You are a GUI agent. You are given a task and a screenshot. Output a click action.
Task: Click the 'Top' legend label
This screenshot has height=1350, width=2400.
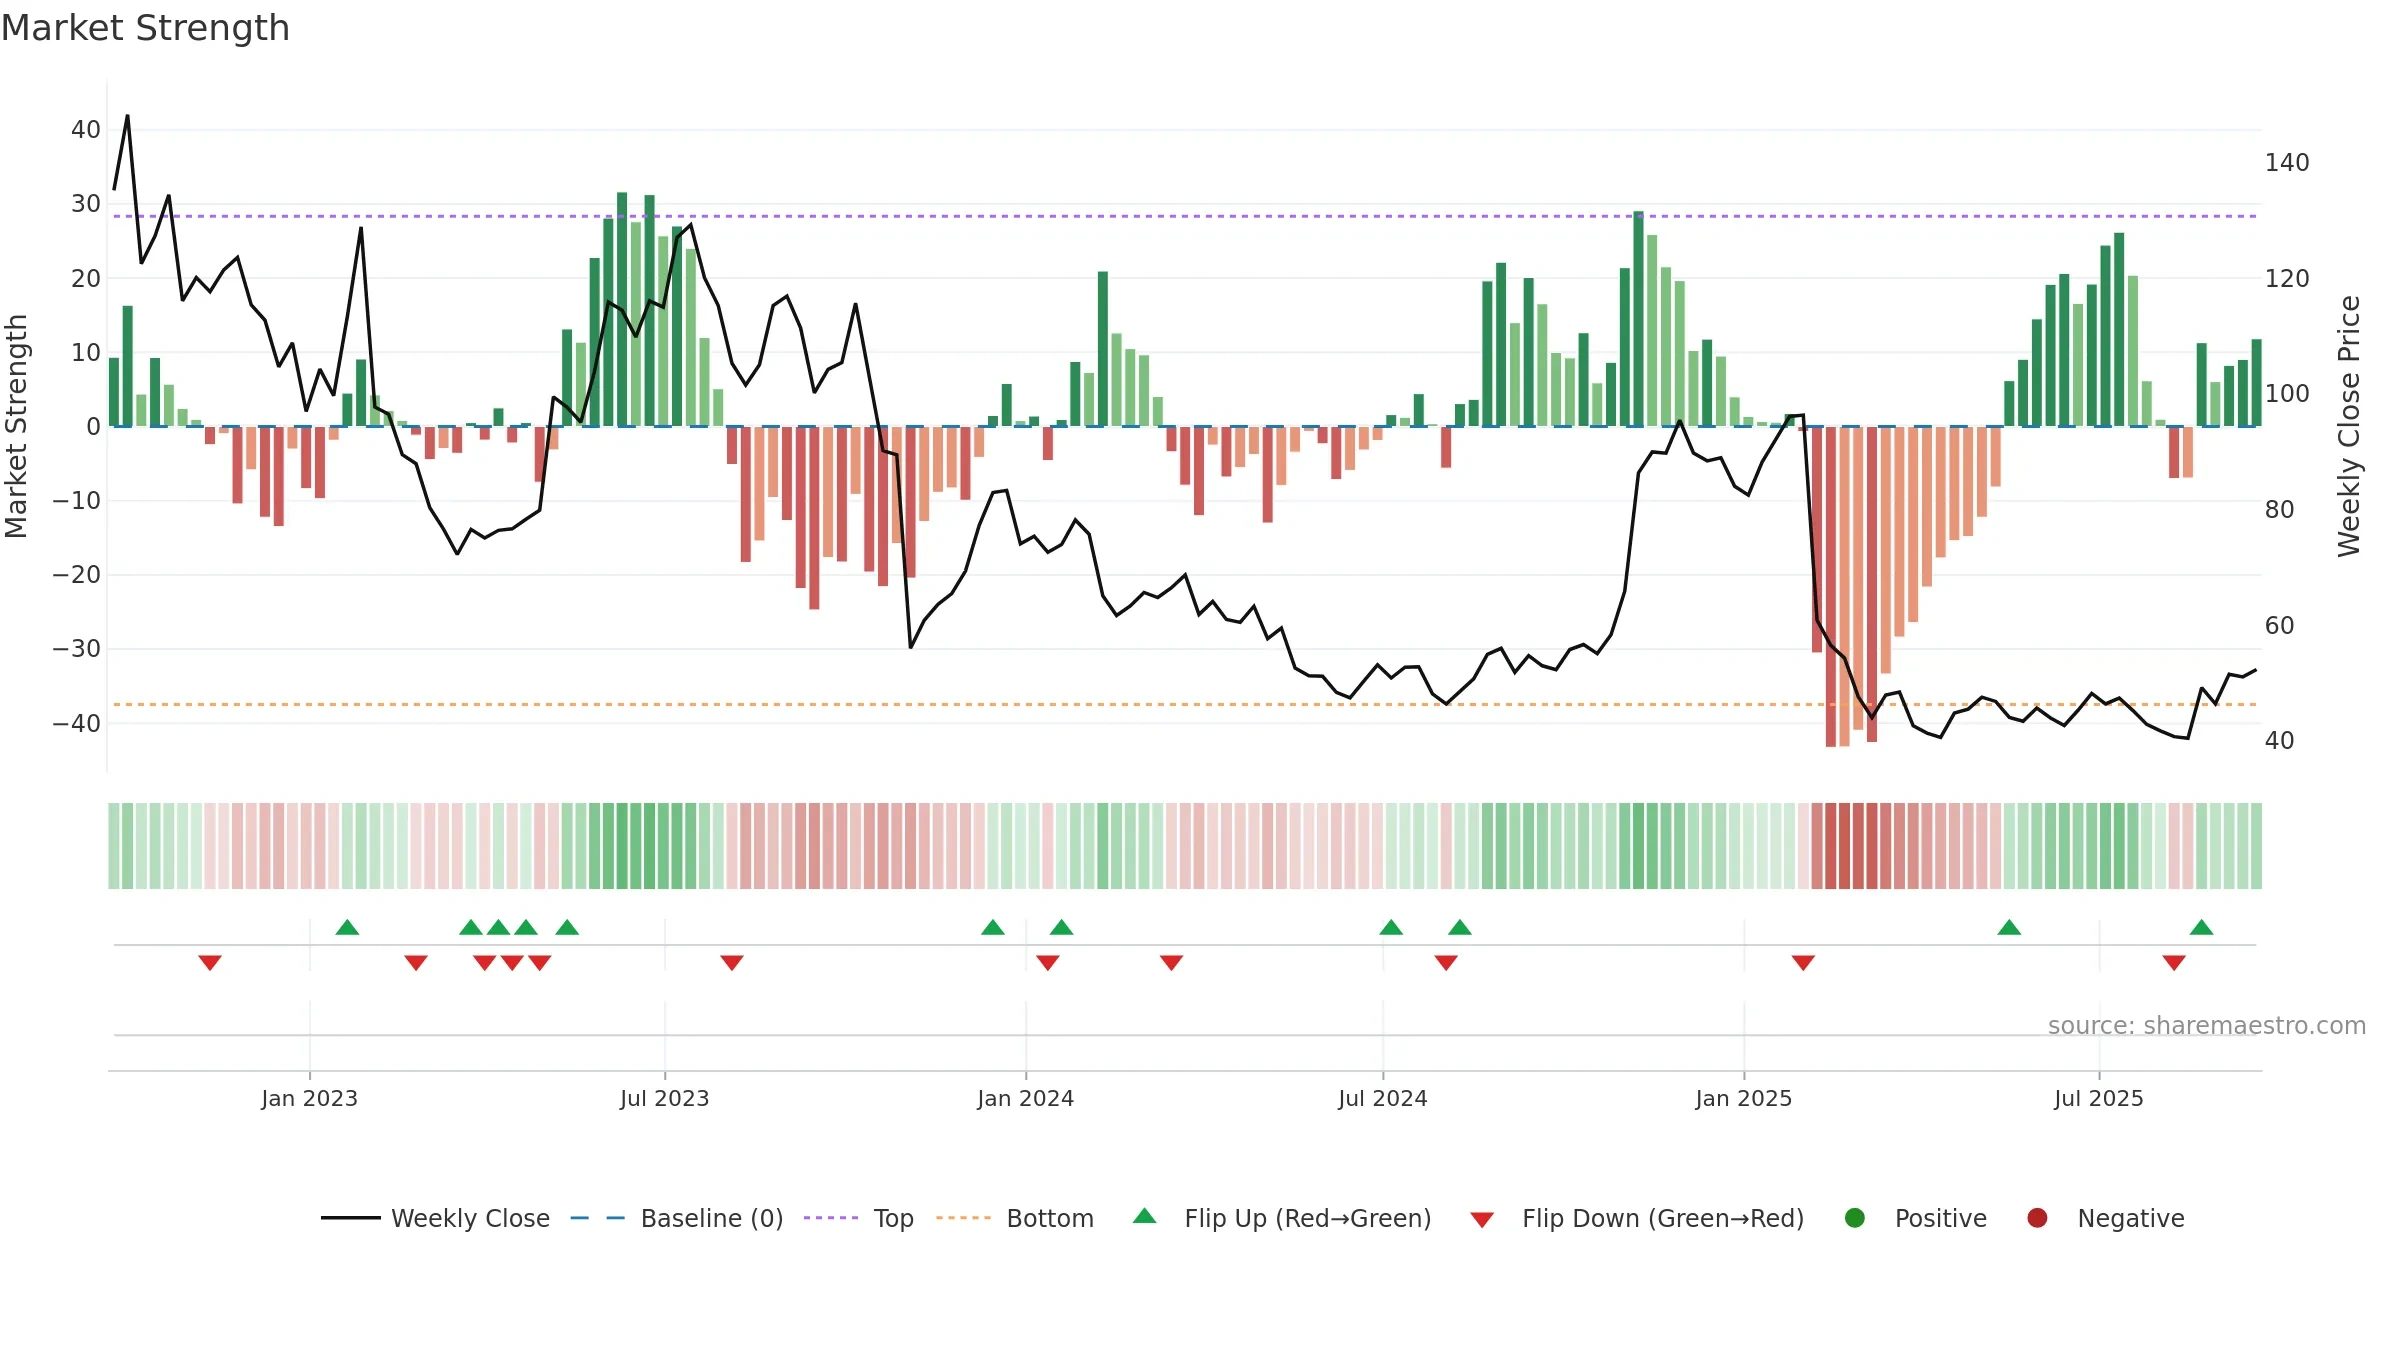(894, 1218)
